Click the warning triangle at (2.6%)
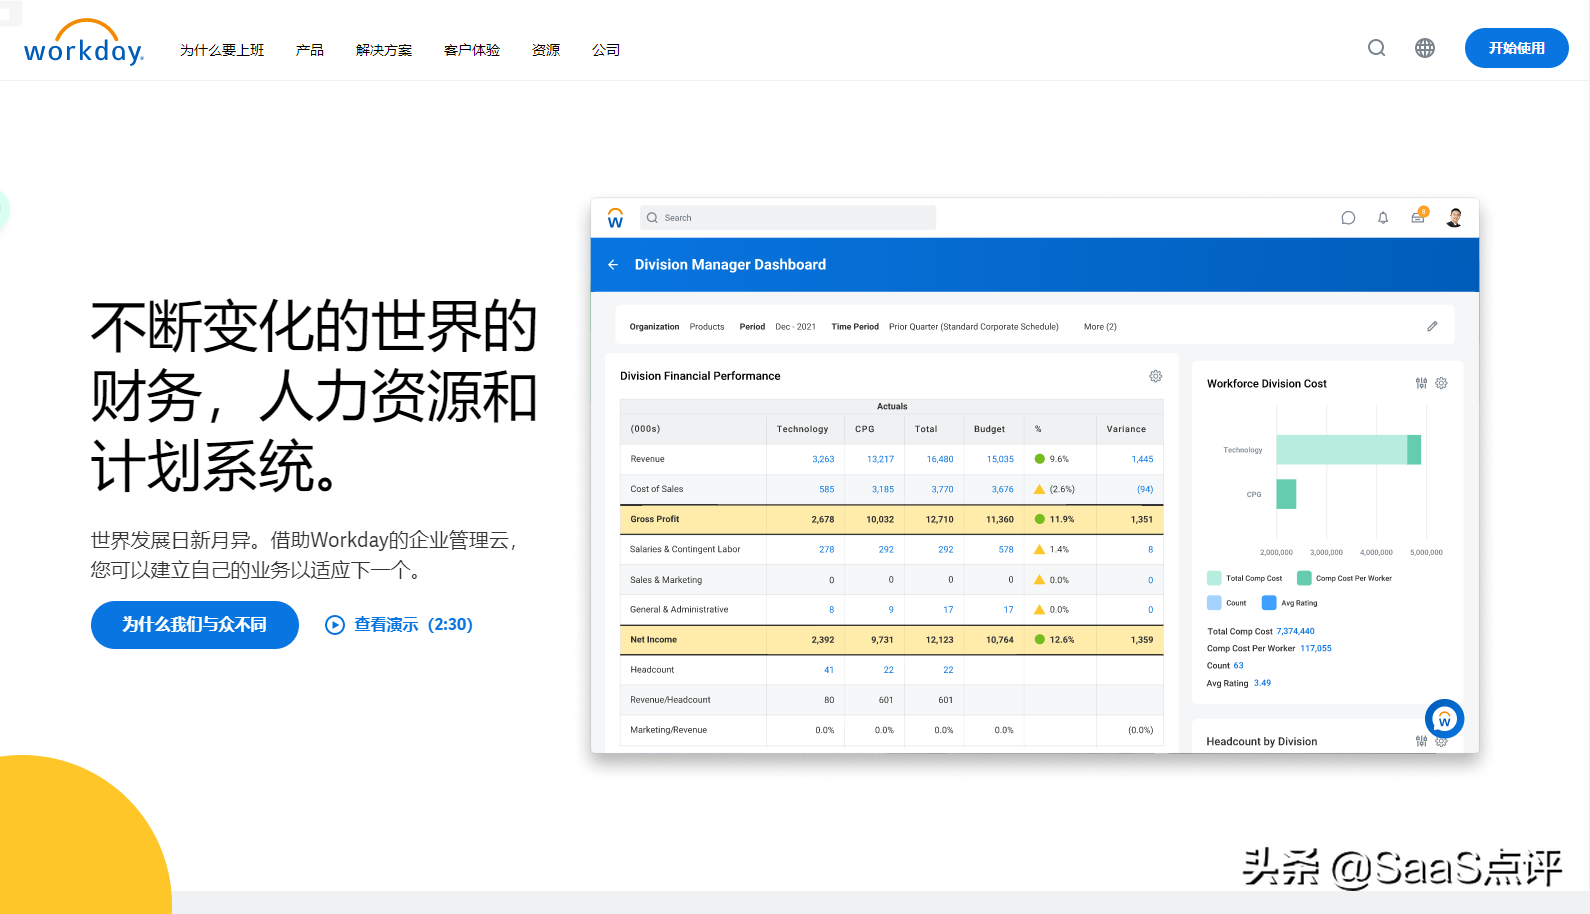Viewport: 1590px width, 914px height. [x=1040, y=489]
